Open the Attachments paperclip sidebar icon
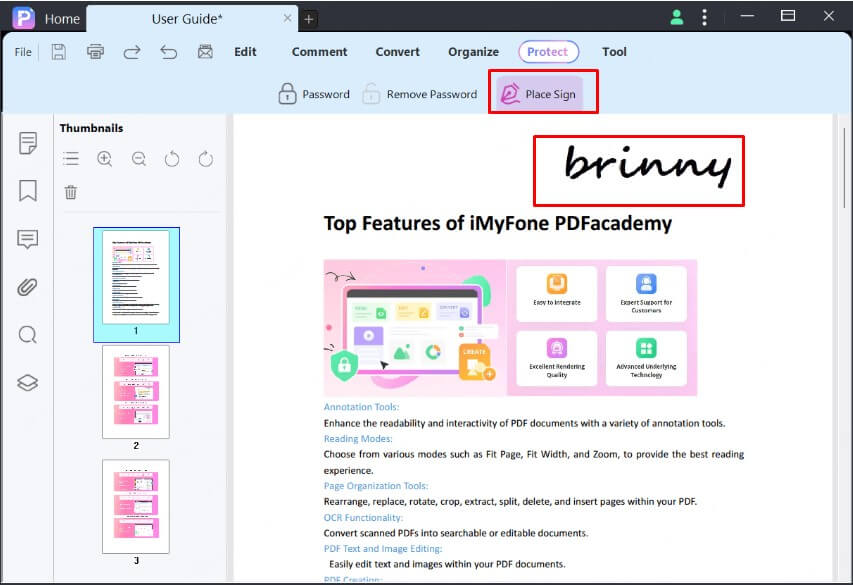 (28, 287)
